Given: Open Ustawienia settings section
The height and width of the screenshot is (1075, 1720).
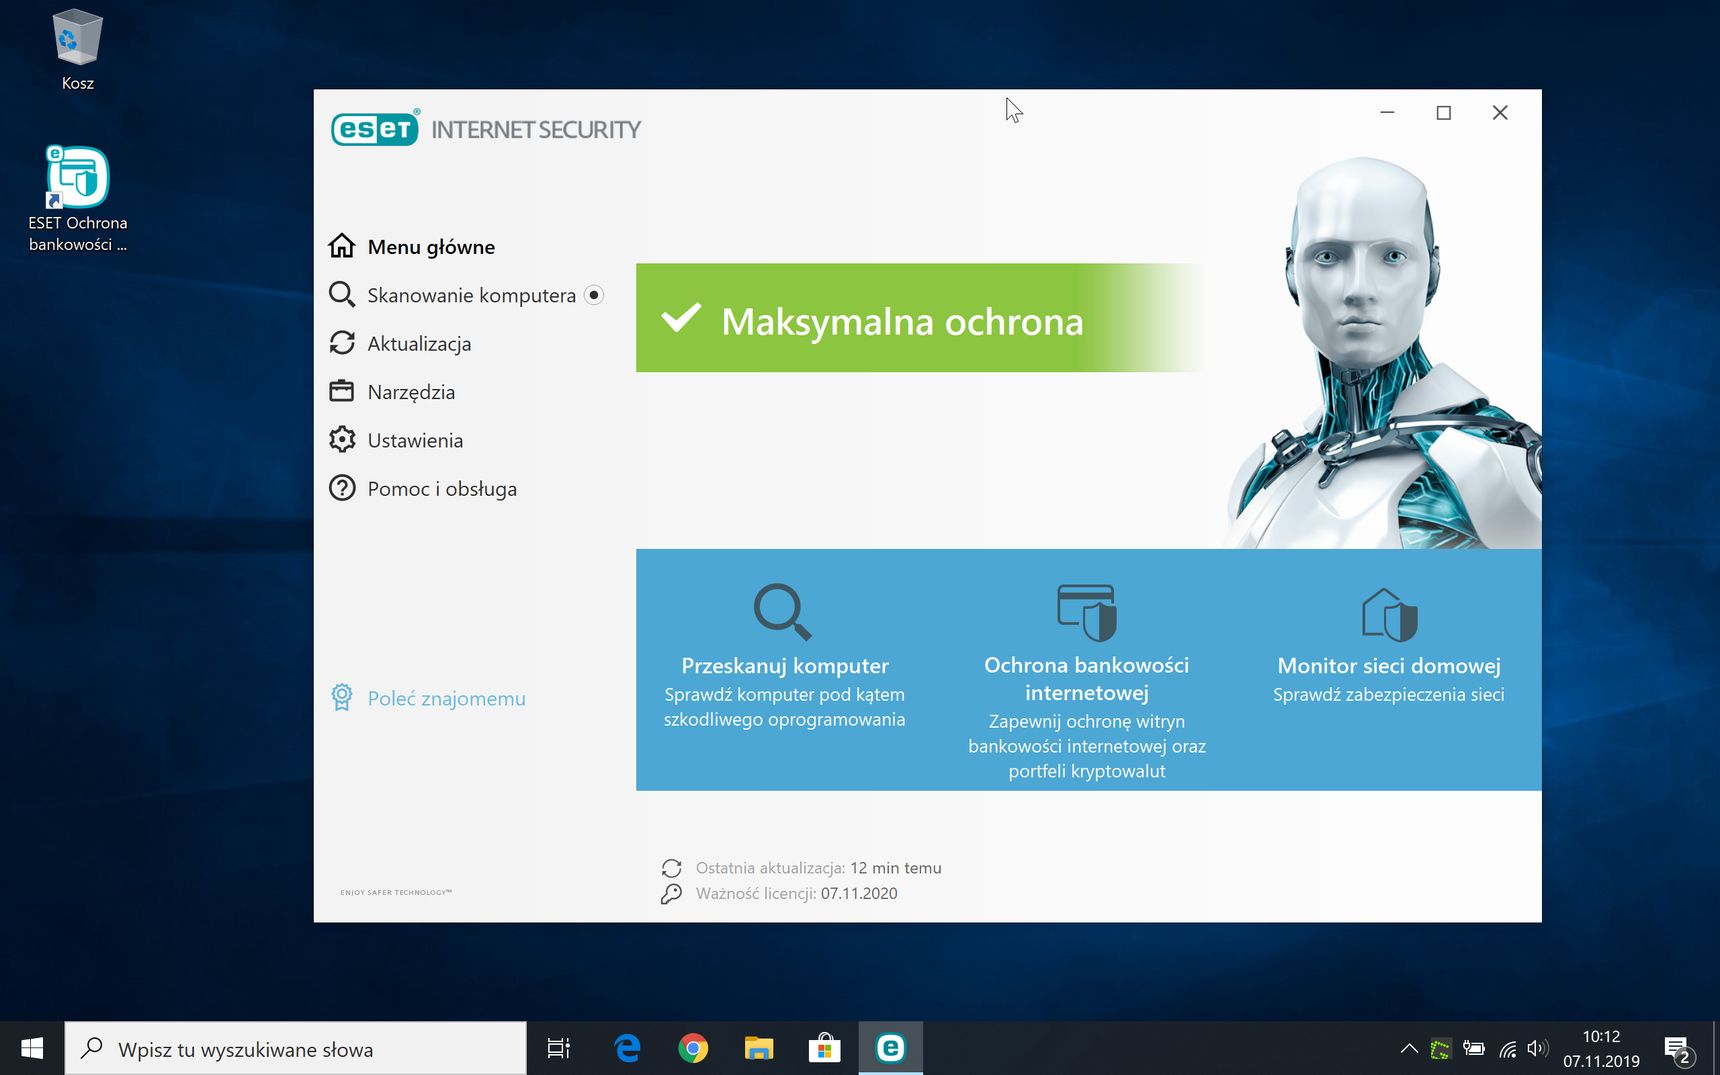Looking at the screenshot, I should [x=396, y=440].
